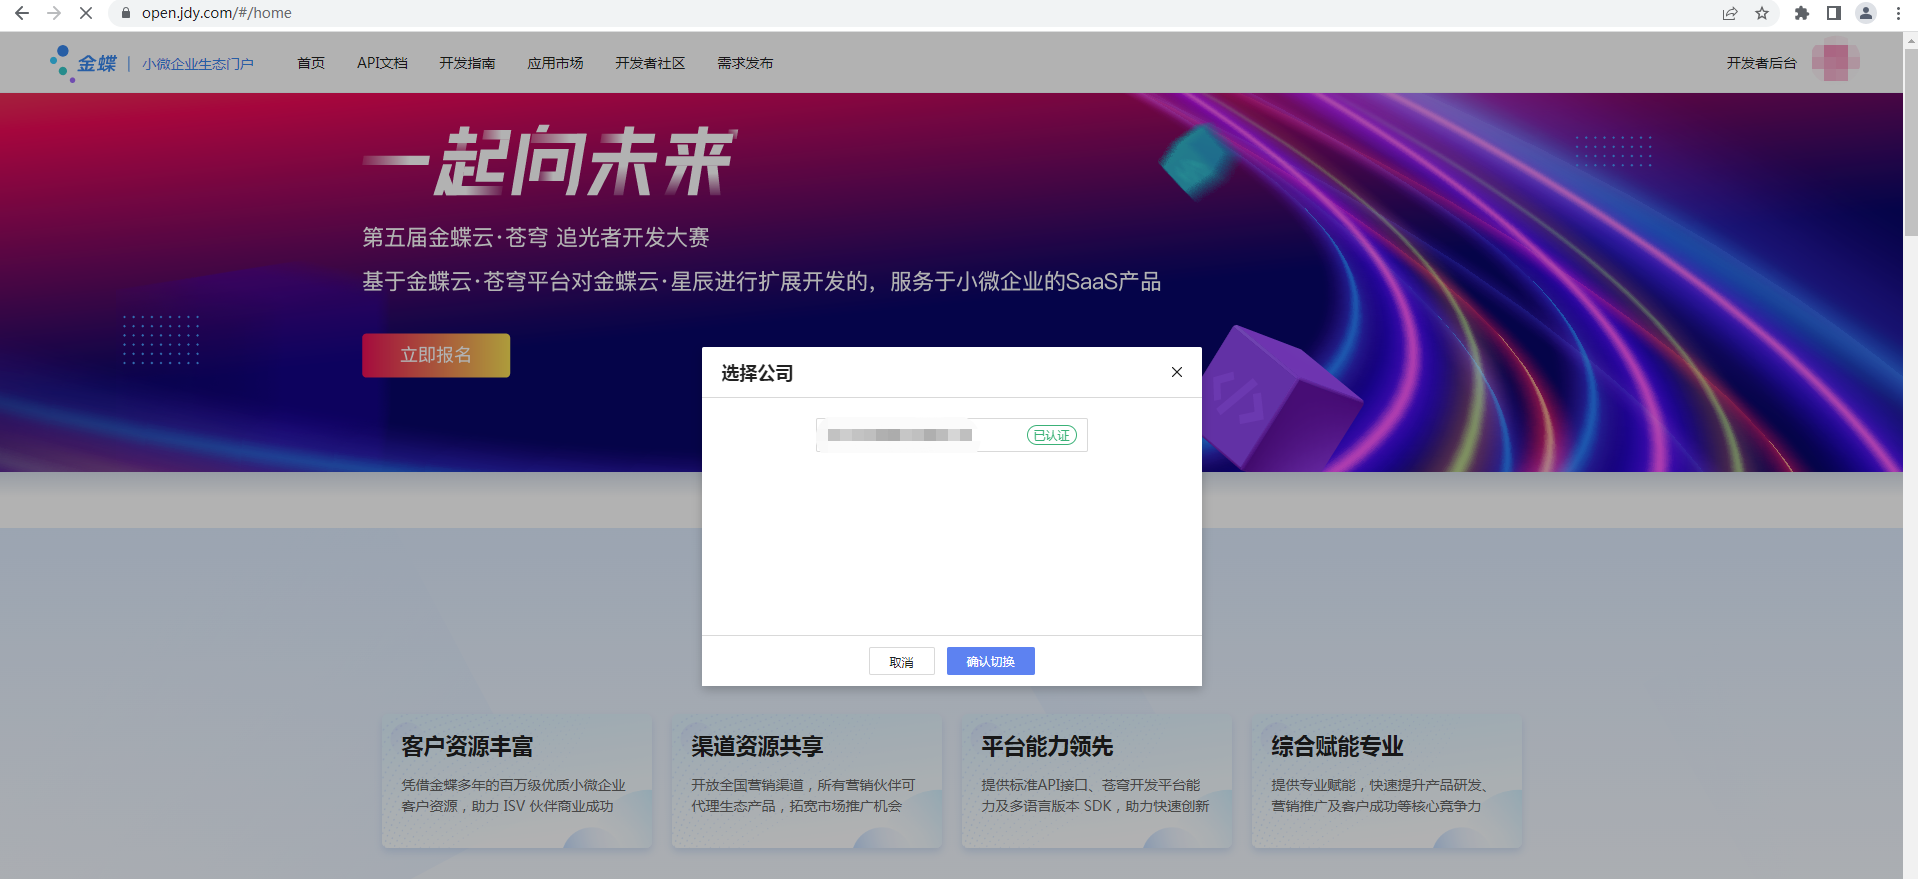
Task: Click the 客户资源丰富 card
Action: coord(517,782)
